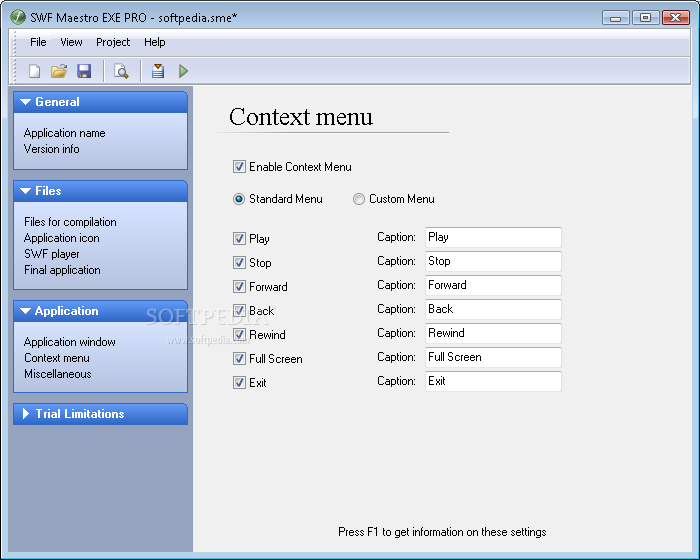
Task: Open SWF player settings
Action: (52, 254)
